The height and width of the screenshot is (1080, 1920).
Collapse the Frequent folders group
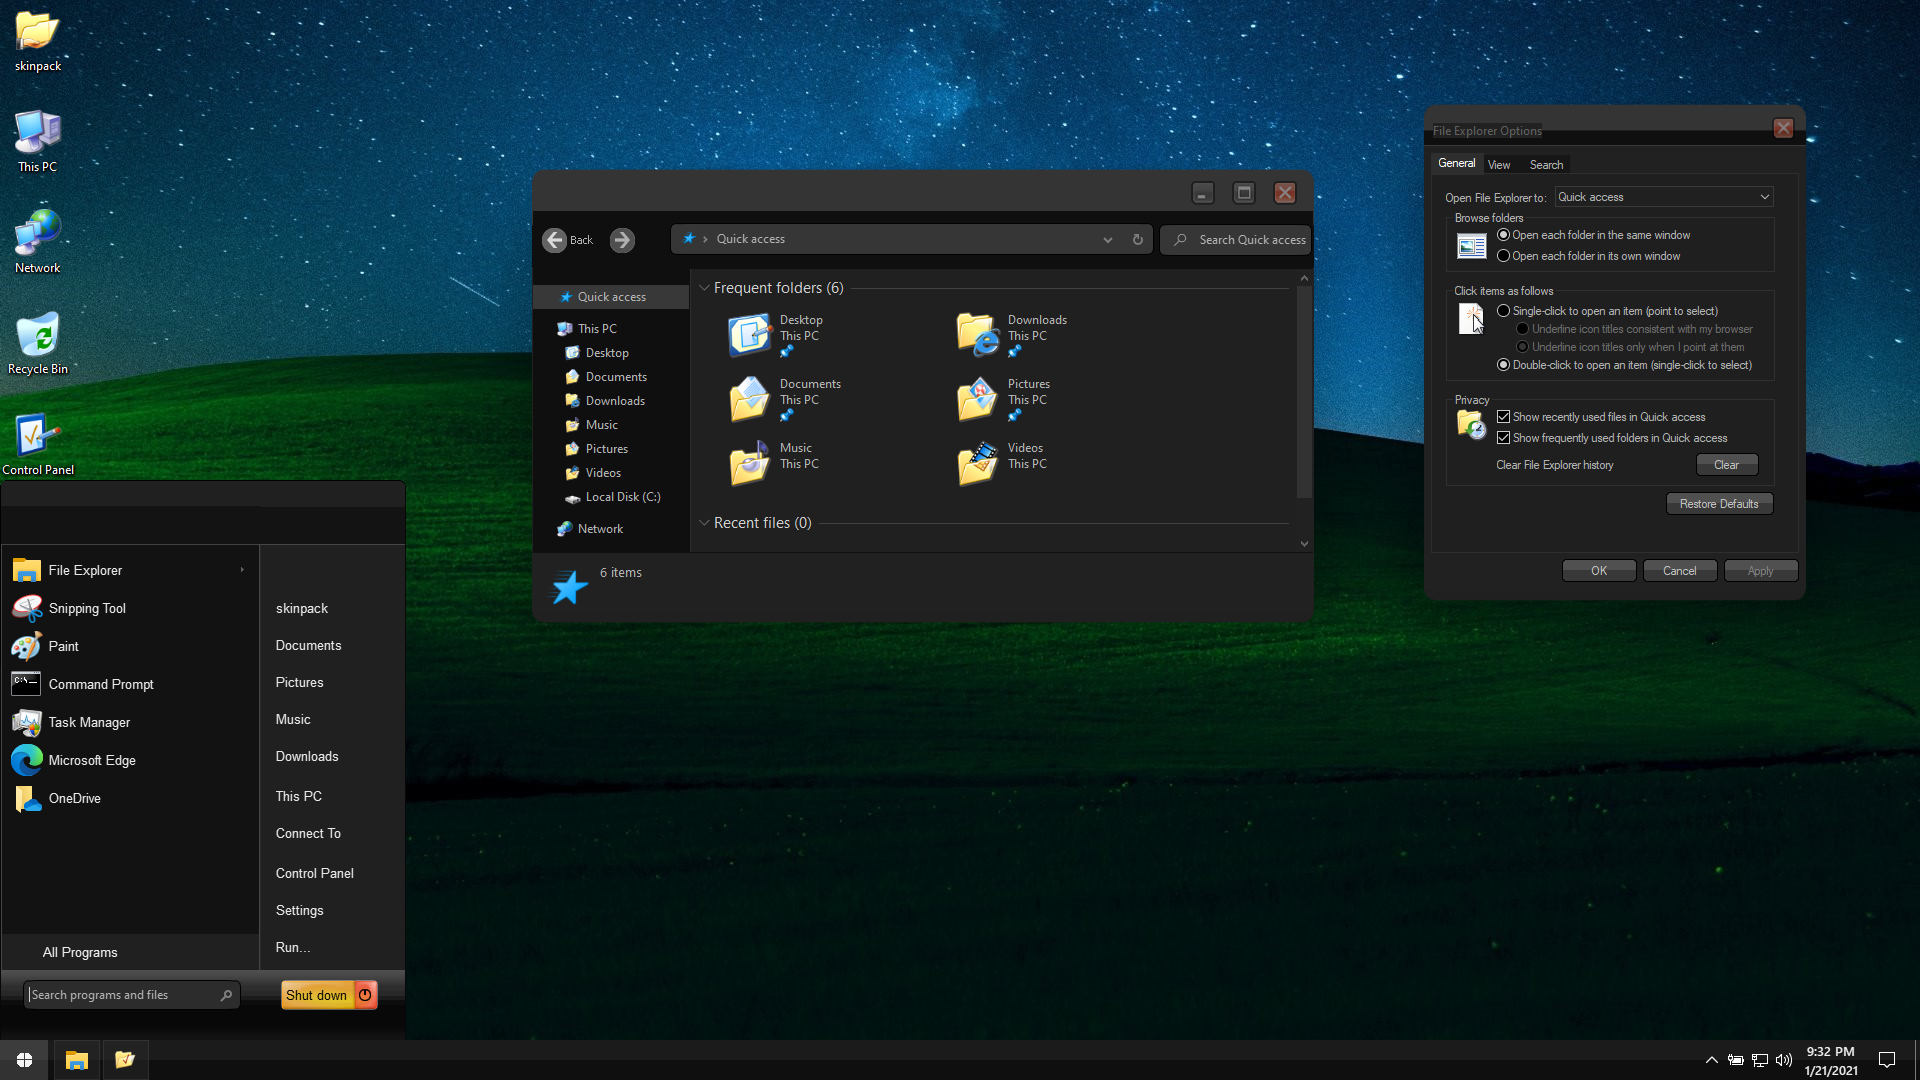pyautogui.click(x=704, y=288)
